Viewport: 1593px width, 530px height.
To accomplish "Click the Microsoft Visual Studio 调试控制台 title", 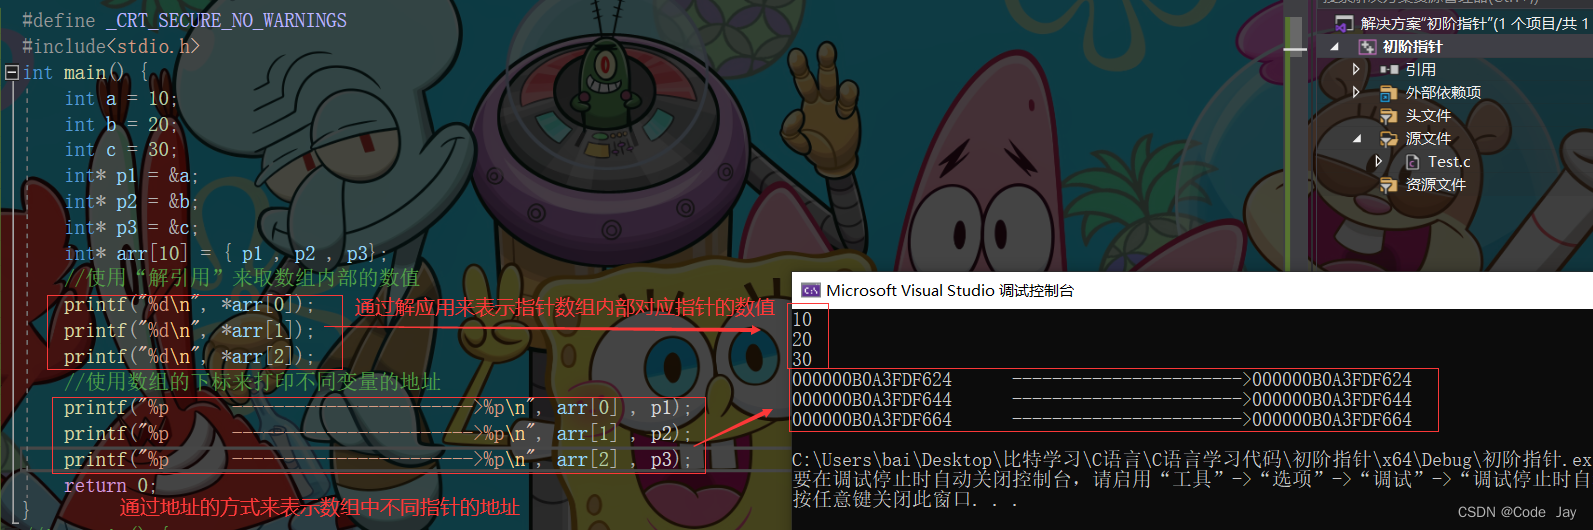I will tap(950, 290).
